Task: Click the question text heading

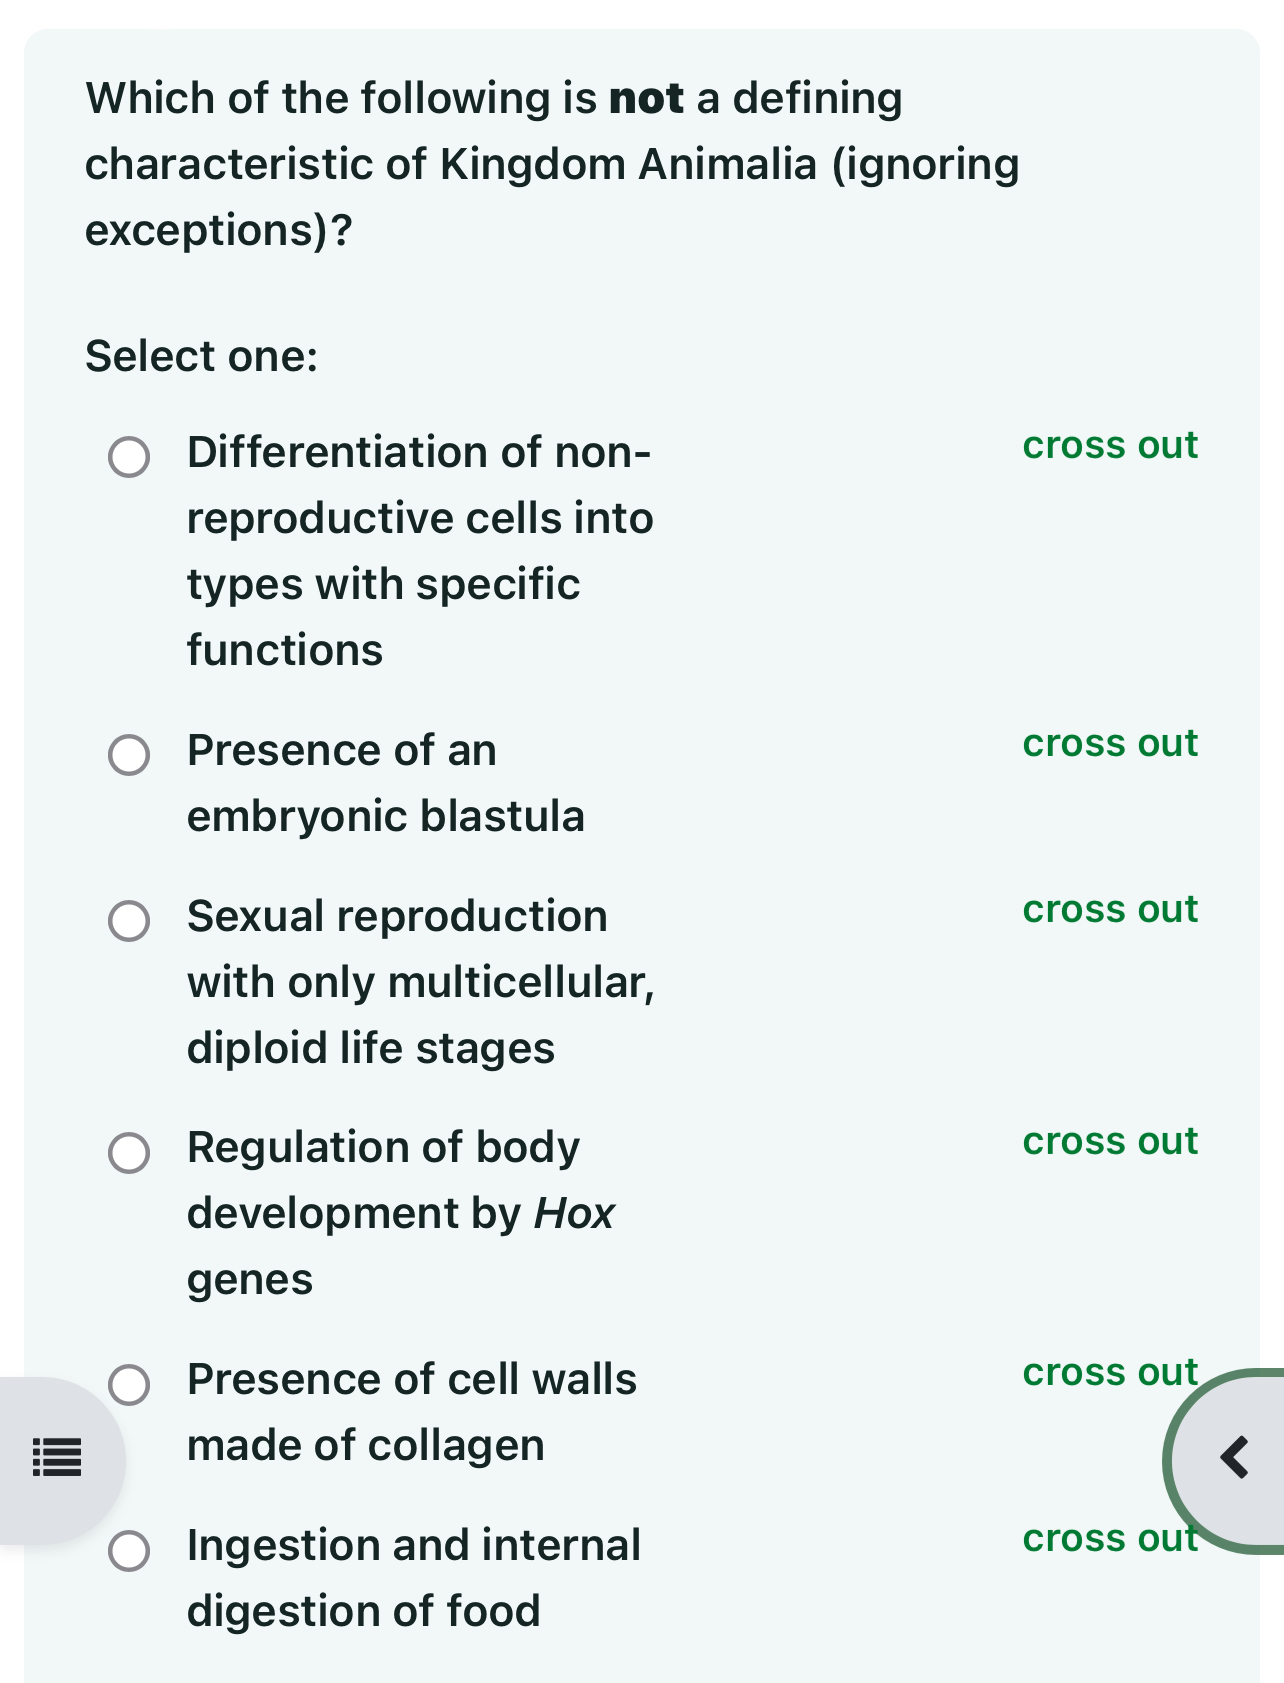Action: (550, 163)
